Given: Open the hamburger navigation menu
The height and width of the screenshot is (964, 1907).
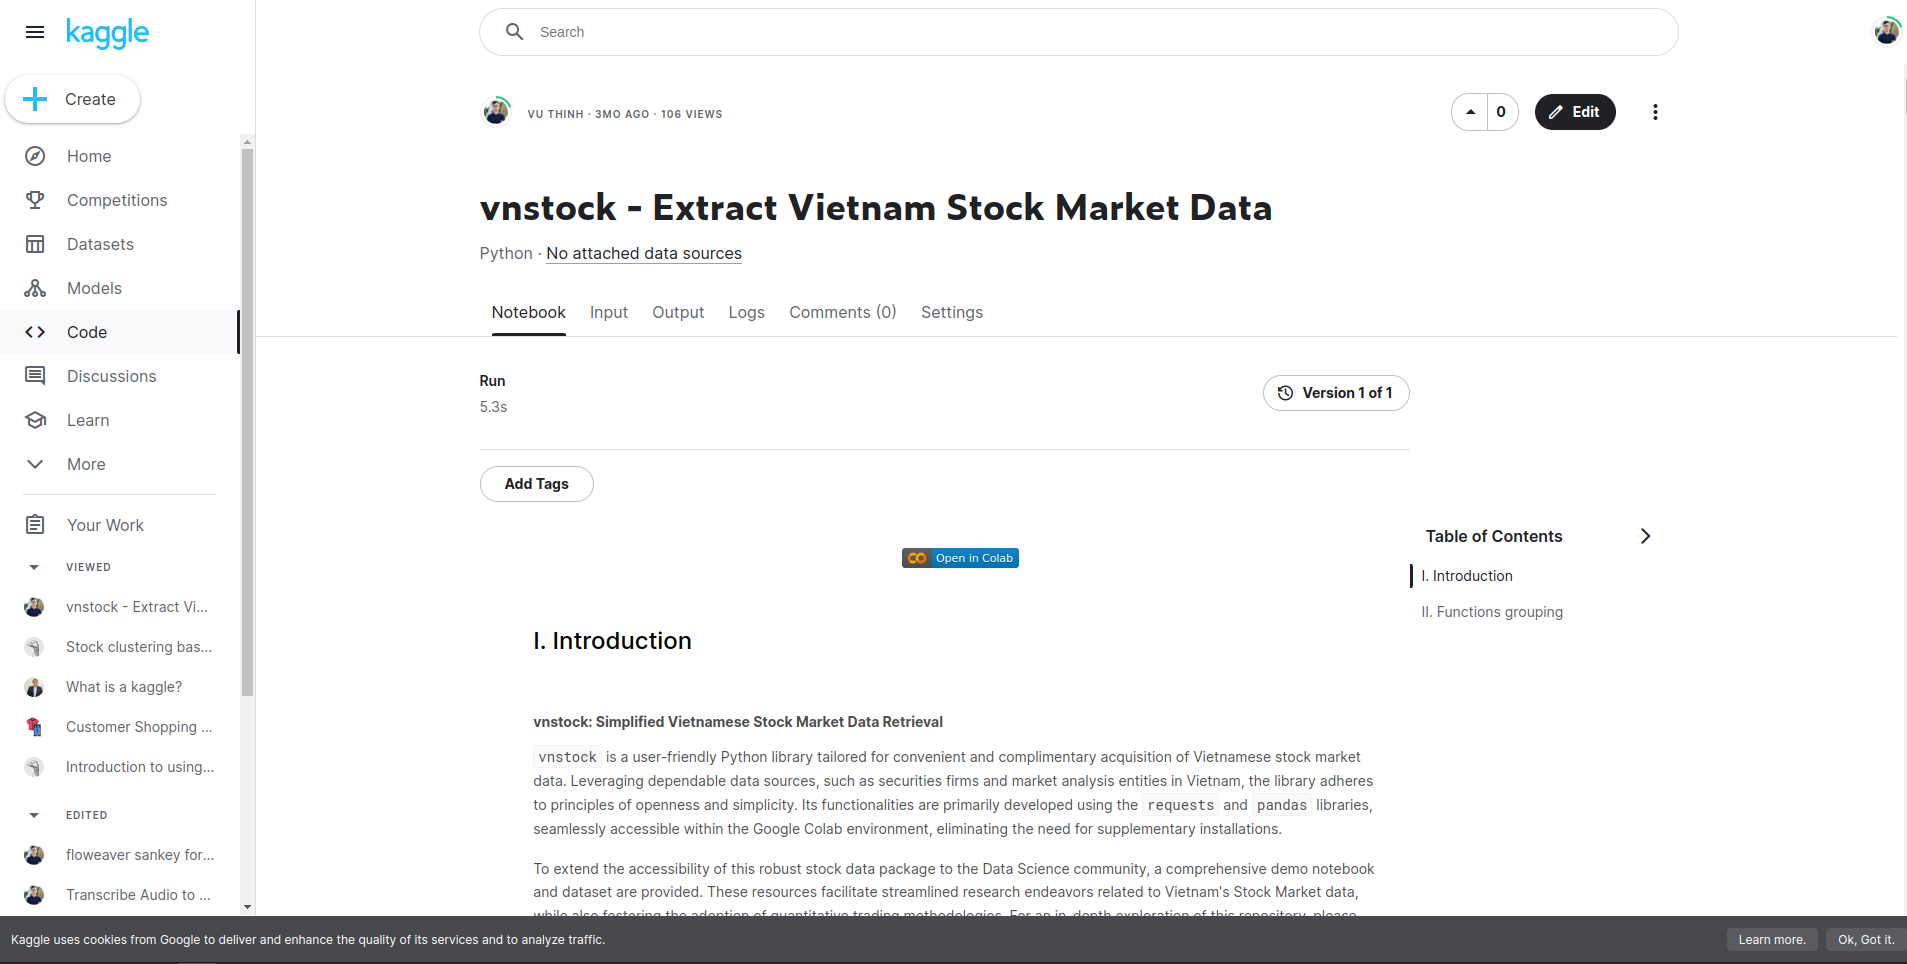Looking at the screenshot, I should 35,32.
